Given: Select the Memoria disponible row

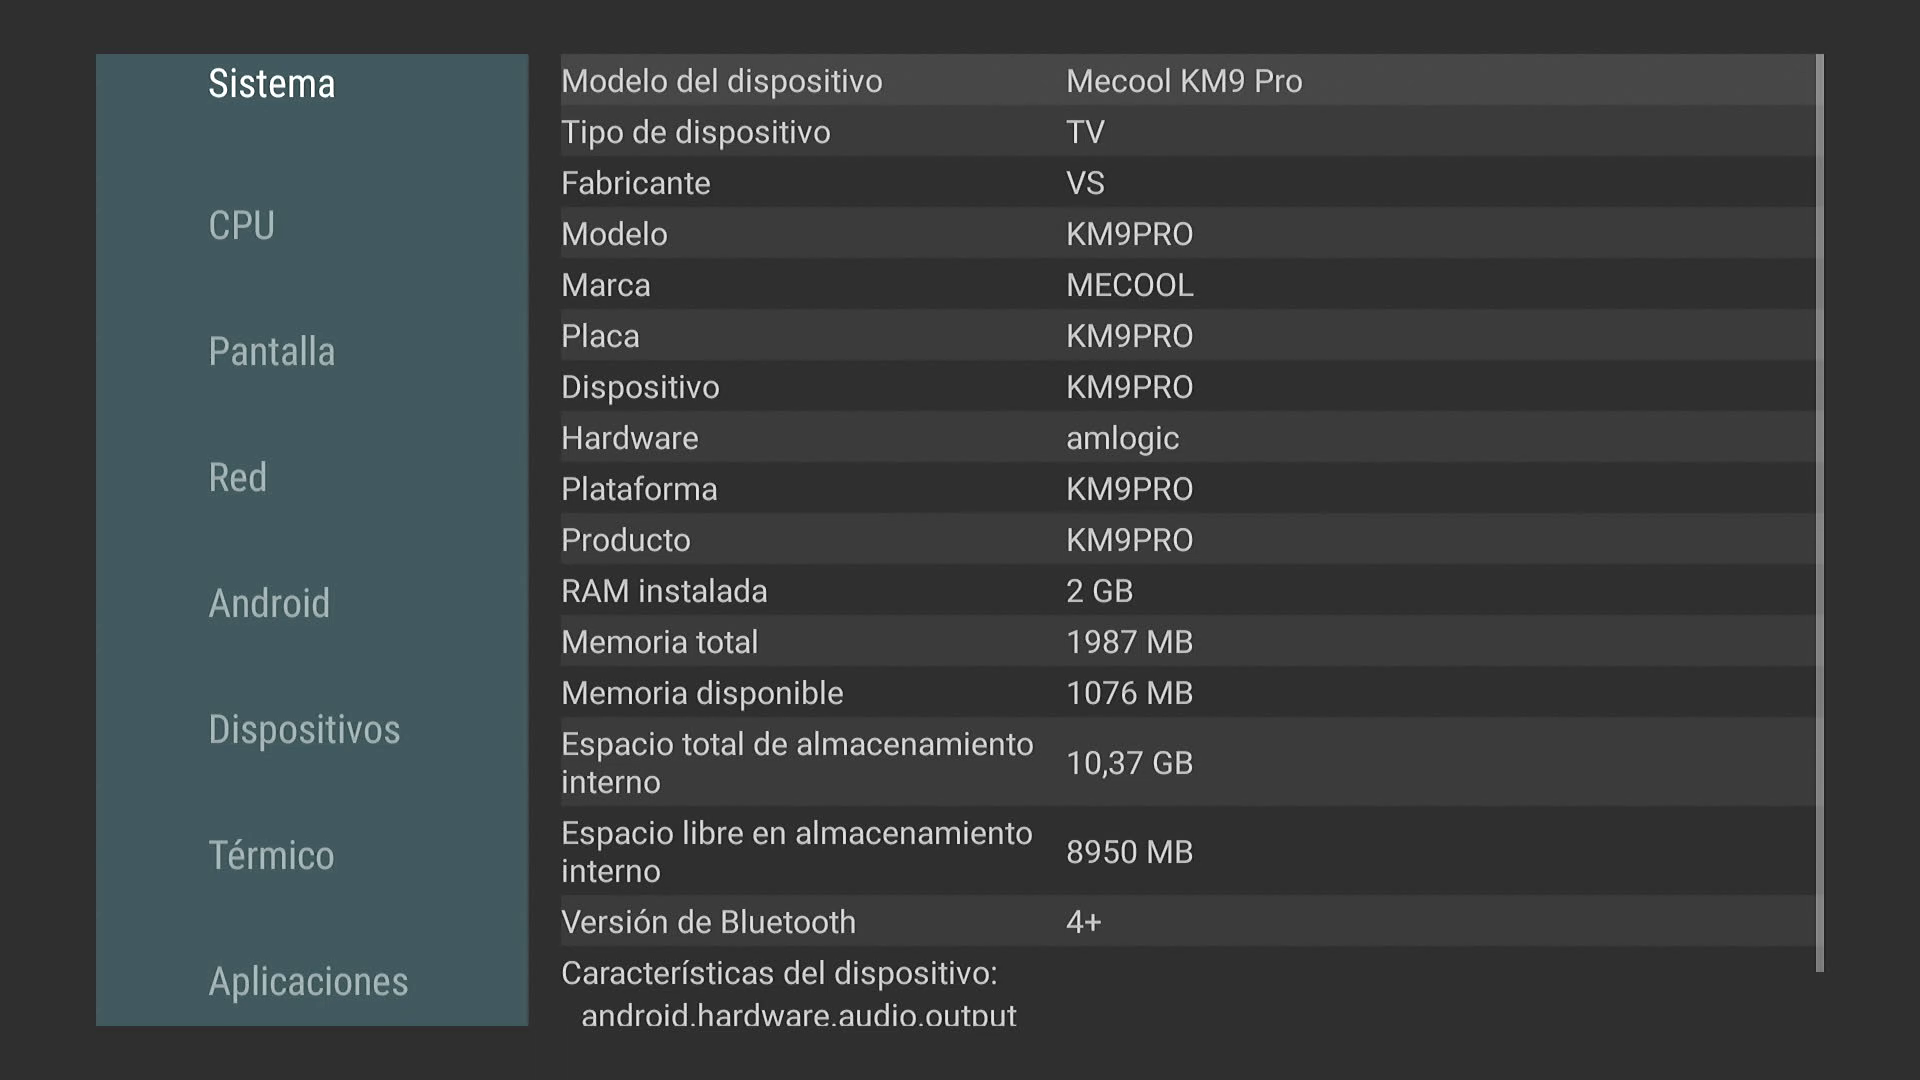Looking at the screenshot, I should click(x=1187, y=693).
